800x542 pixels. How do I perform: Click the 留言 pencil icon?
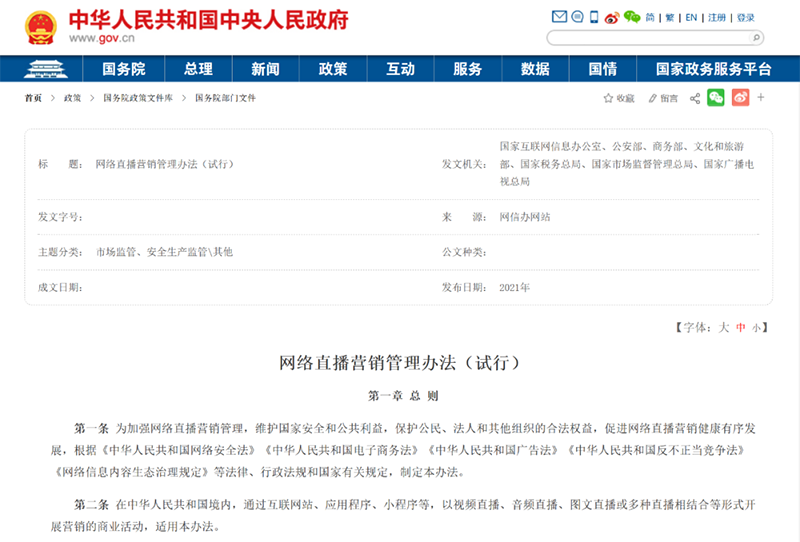[653, 98]
